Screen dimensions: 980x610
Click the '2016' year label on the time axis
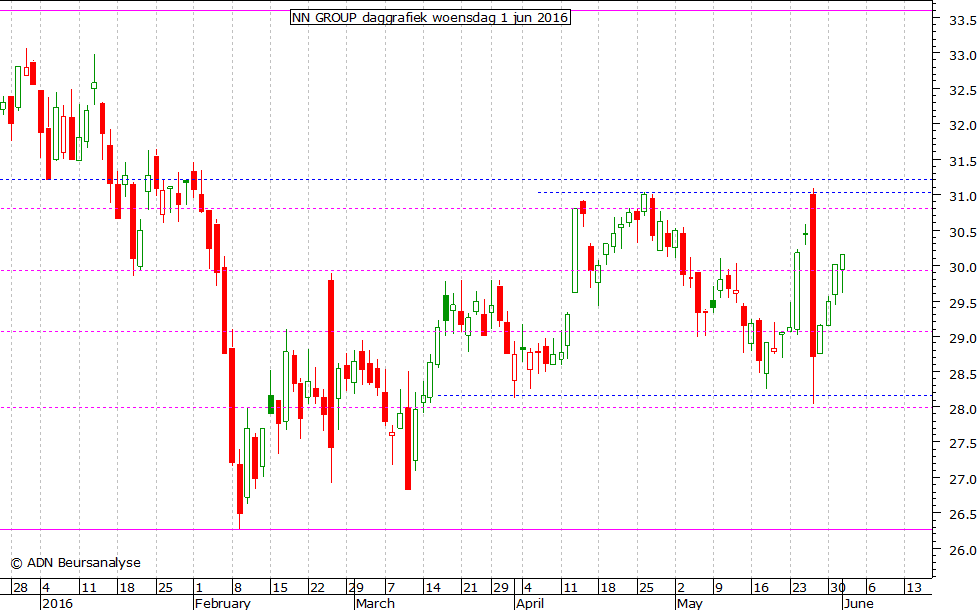point(57,603)
